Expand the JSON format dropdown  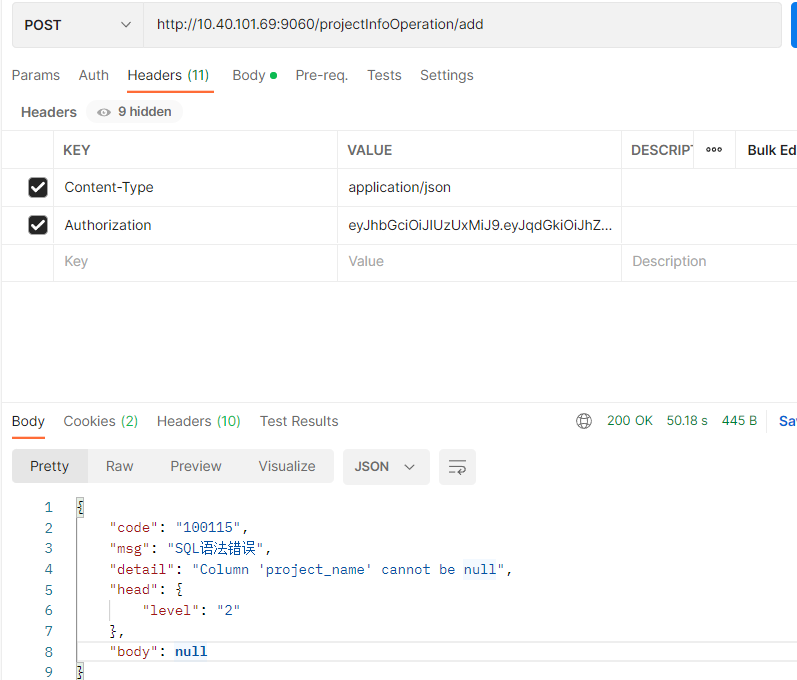pyautogui.click(x=385, y=467)
